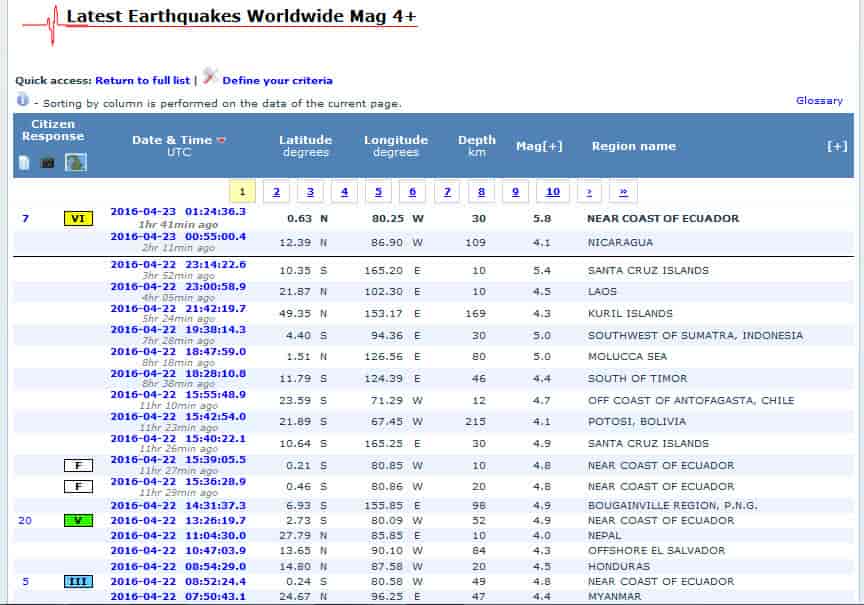Open the F badge for 15:36:28.9 row
This screenshot has width=864, height=605.
78,487
